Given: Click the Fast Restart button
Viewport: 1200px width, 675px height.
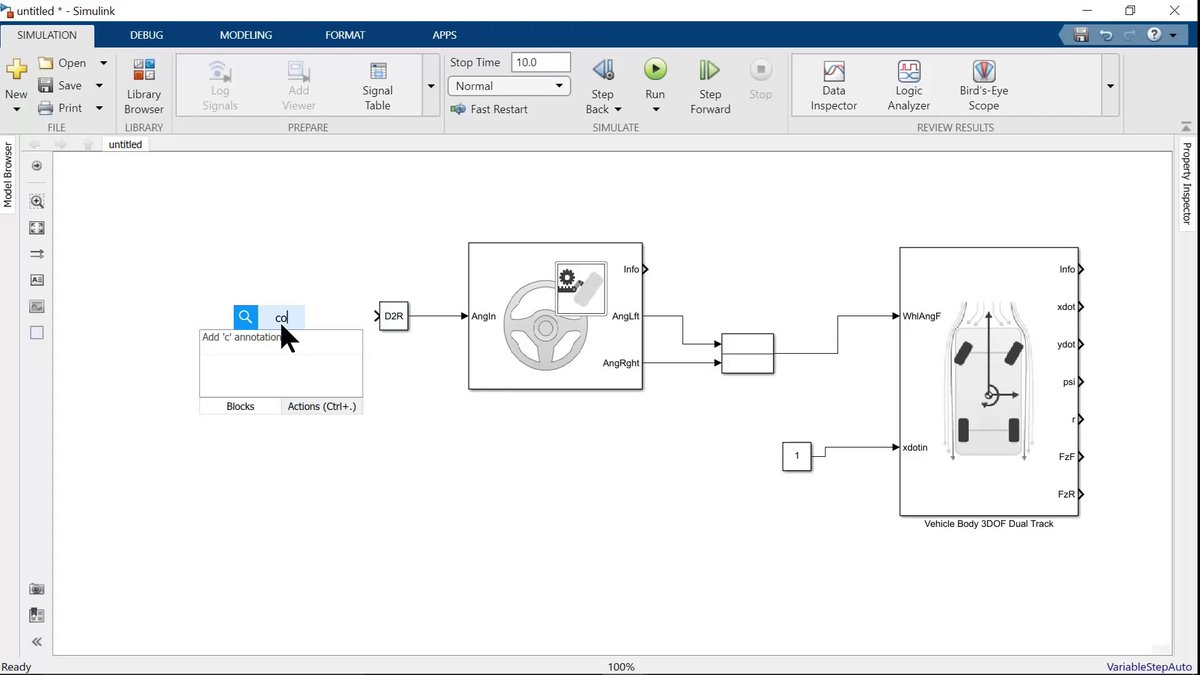Looking at the screenshot, I should pos(490,109).
